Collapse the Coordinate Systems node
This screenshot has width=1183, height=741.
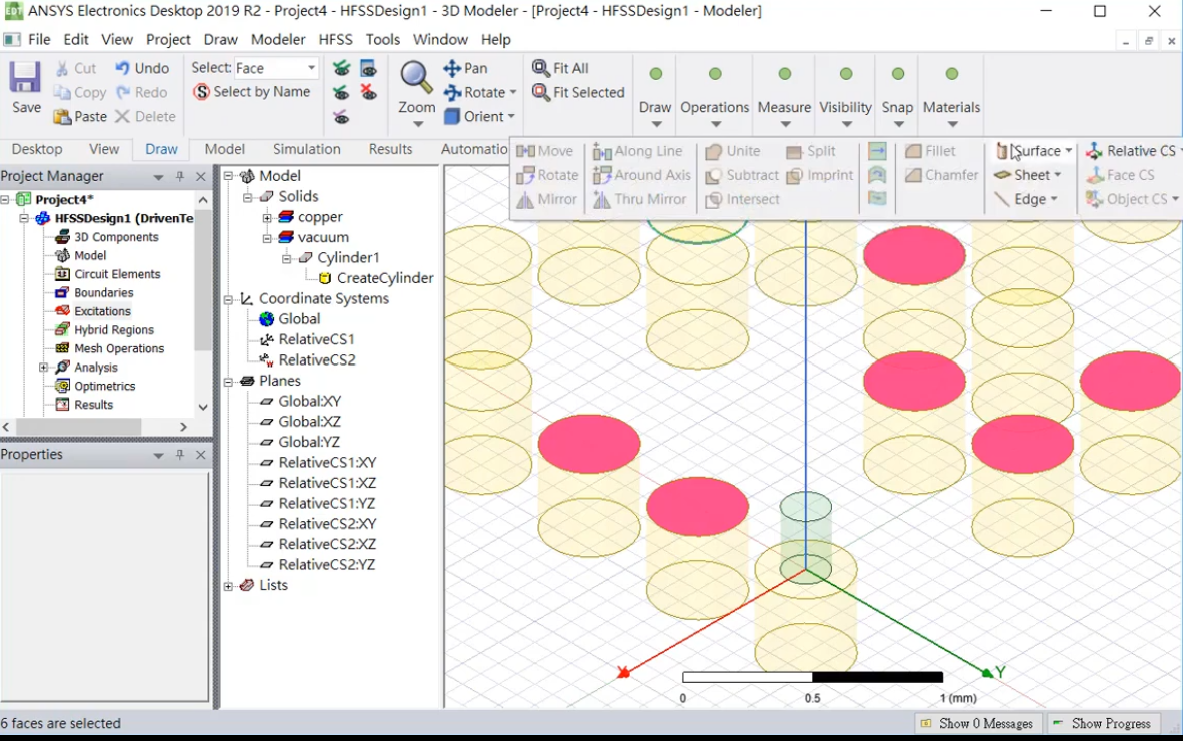click(x=229, y=299)
